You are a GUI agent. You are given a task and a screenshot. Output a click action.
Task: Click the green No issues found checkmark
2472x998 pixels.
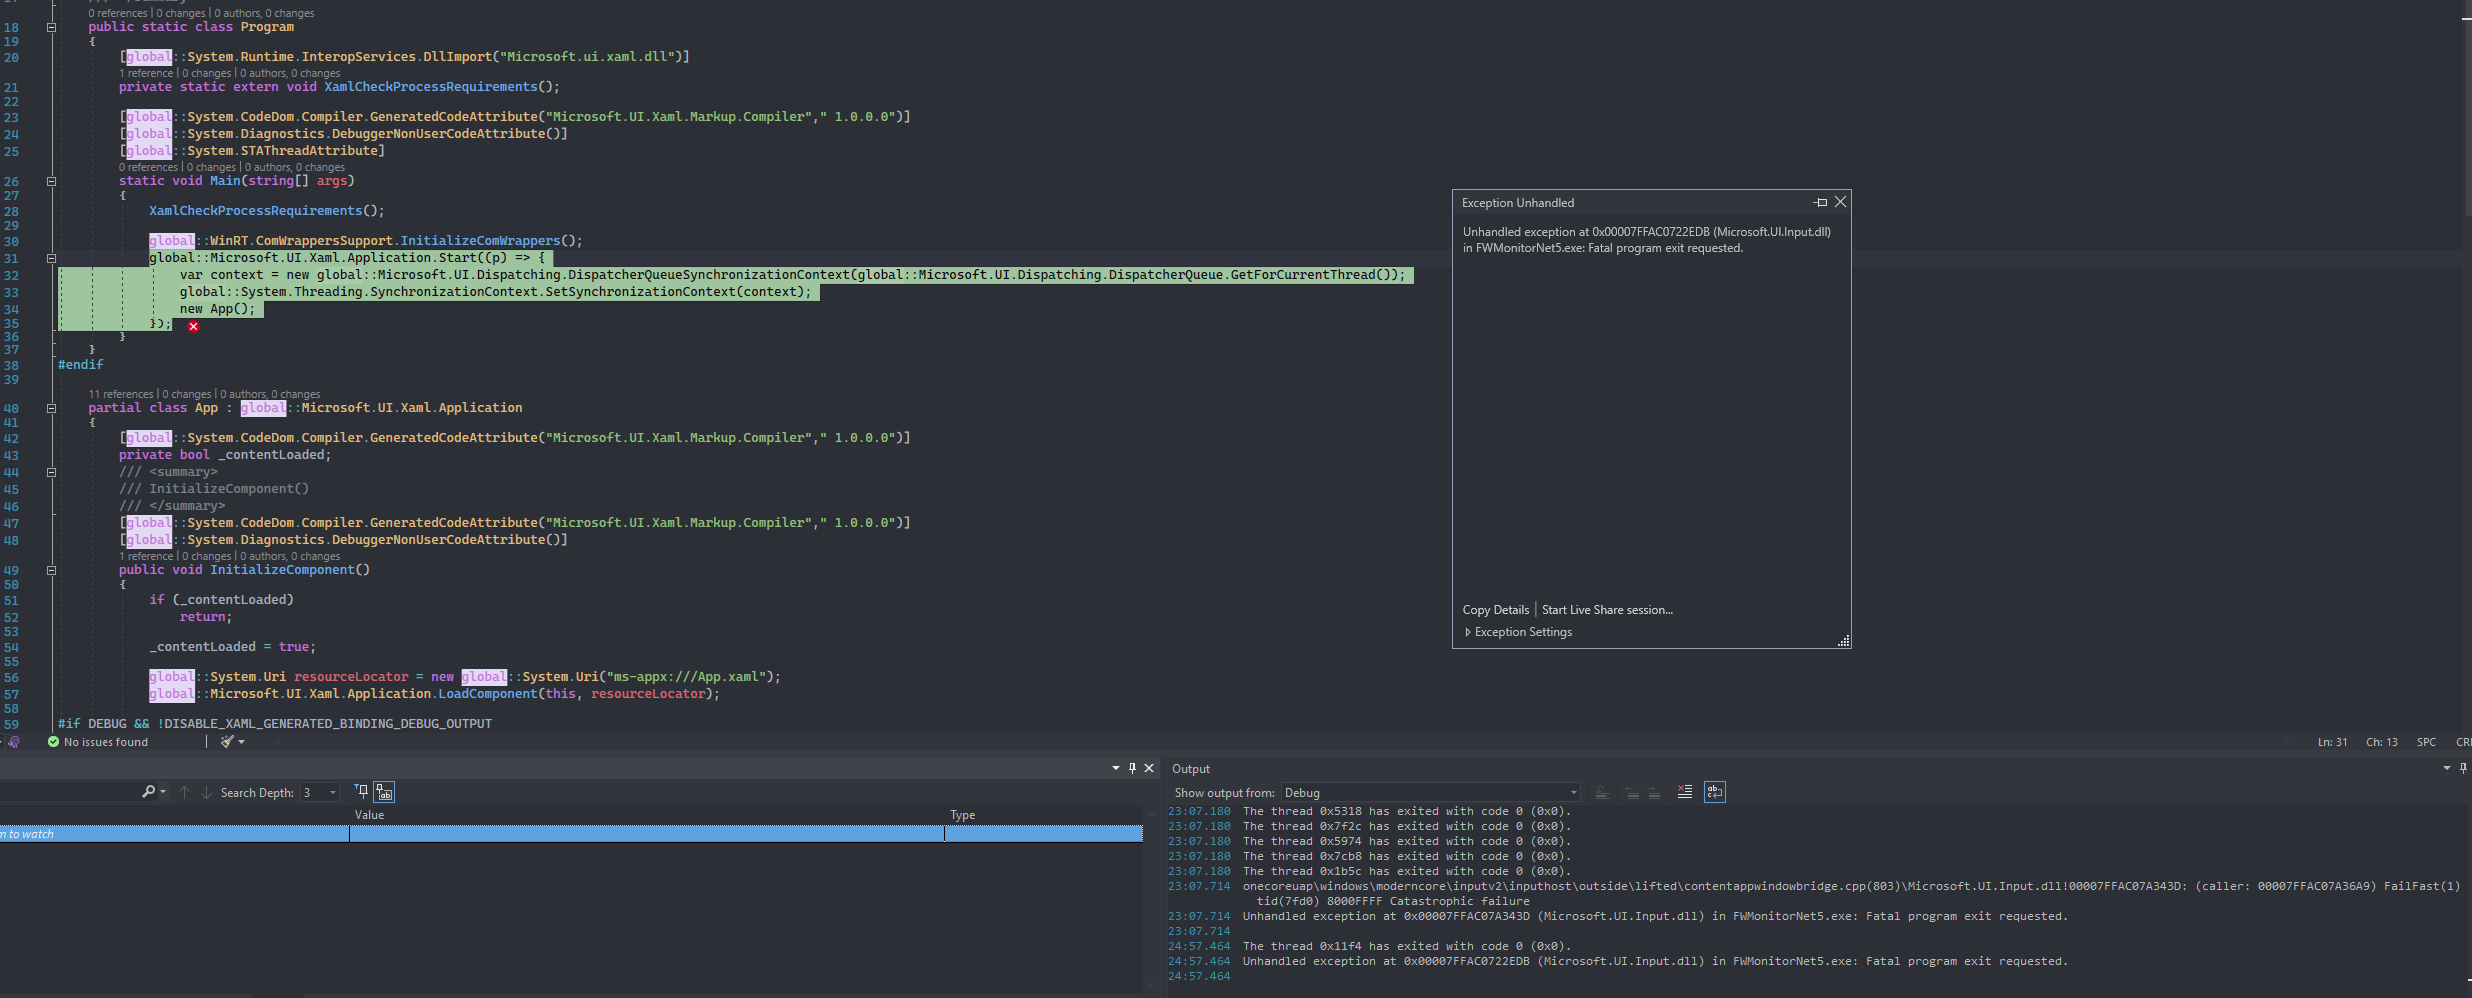click(x=52, y=741)
